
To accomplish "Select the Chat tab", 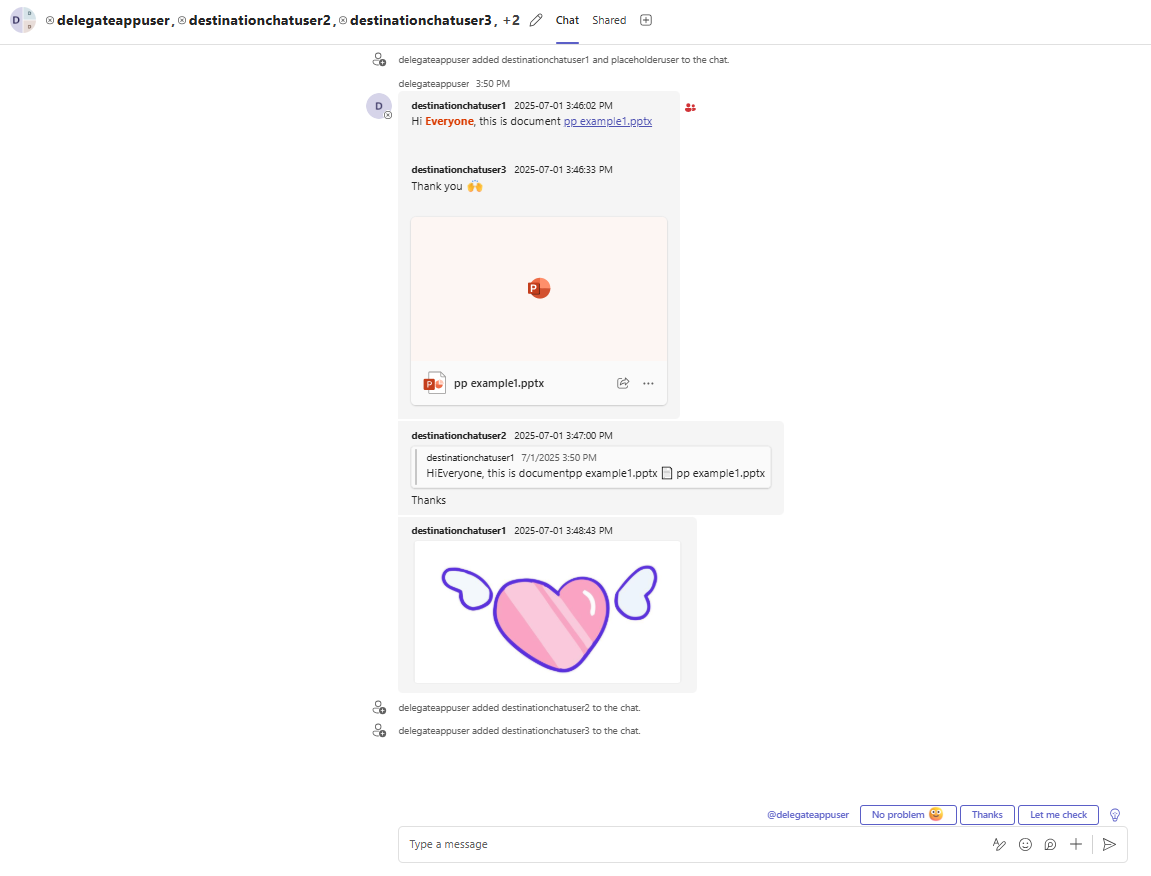I will 567,20.
